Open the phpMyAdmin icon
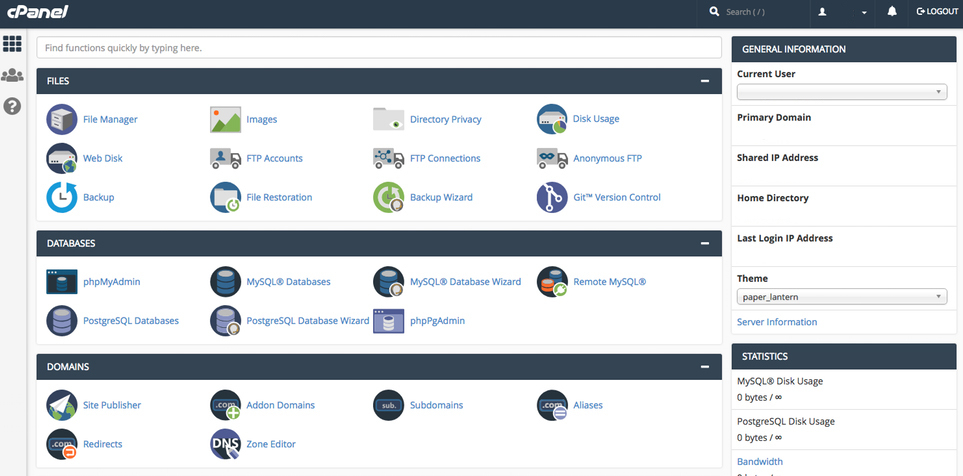The height and width of the screenshot is (476, 963). pos(62,282)
